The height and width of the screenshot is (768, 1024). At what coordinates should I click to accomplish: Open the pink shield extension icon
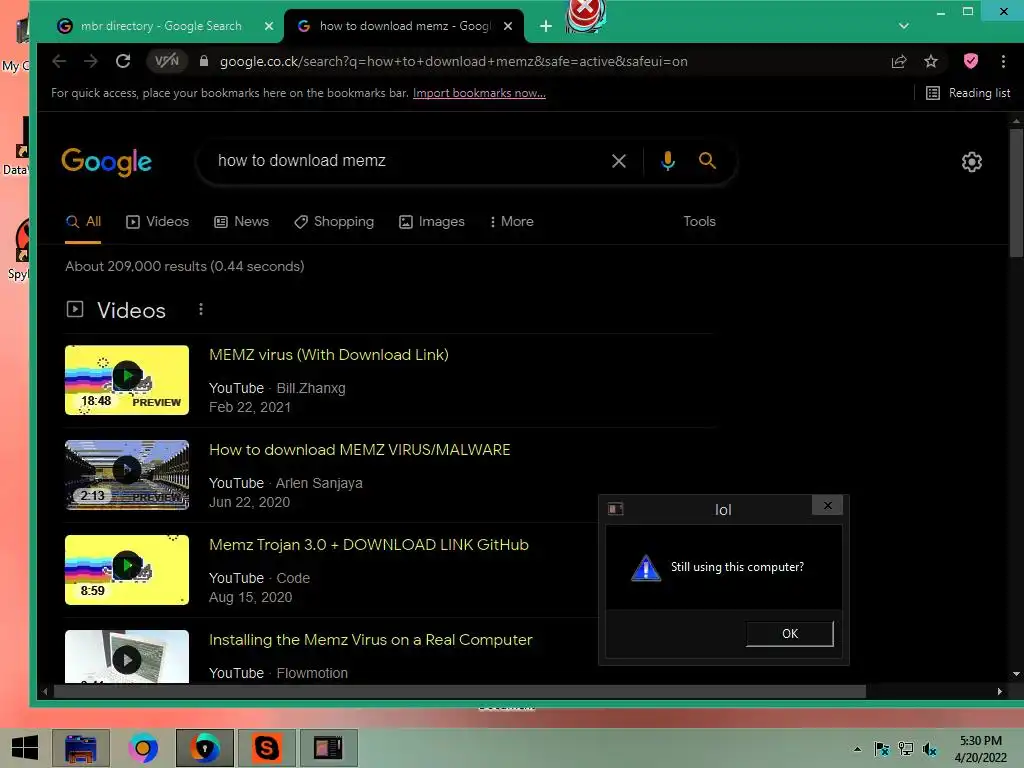tap(971, 61)
